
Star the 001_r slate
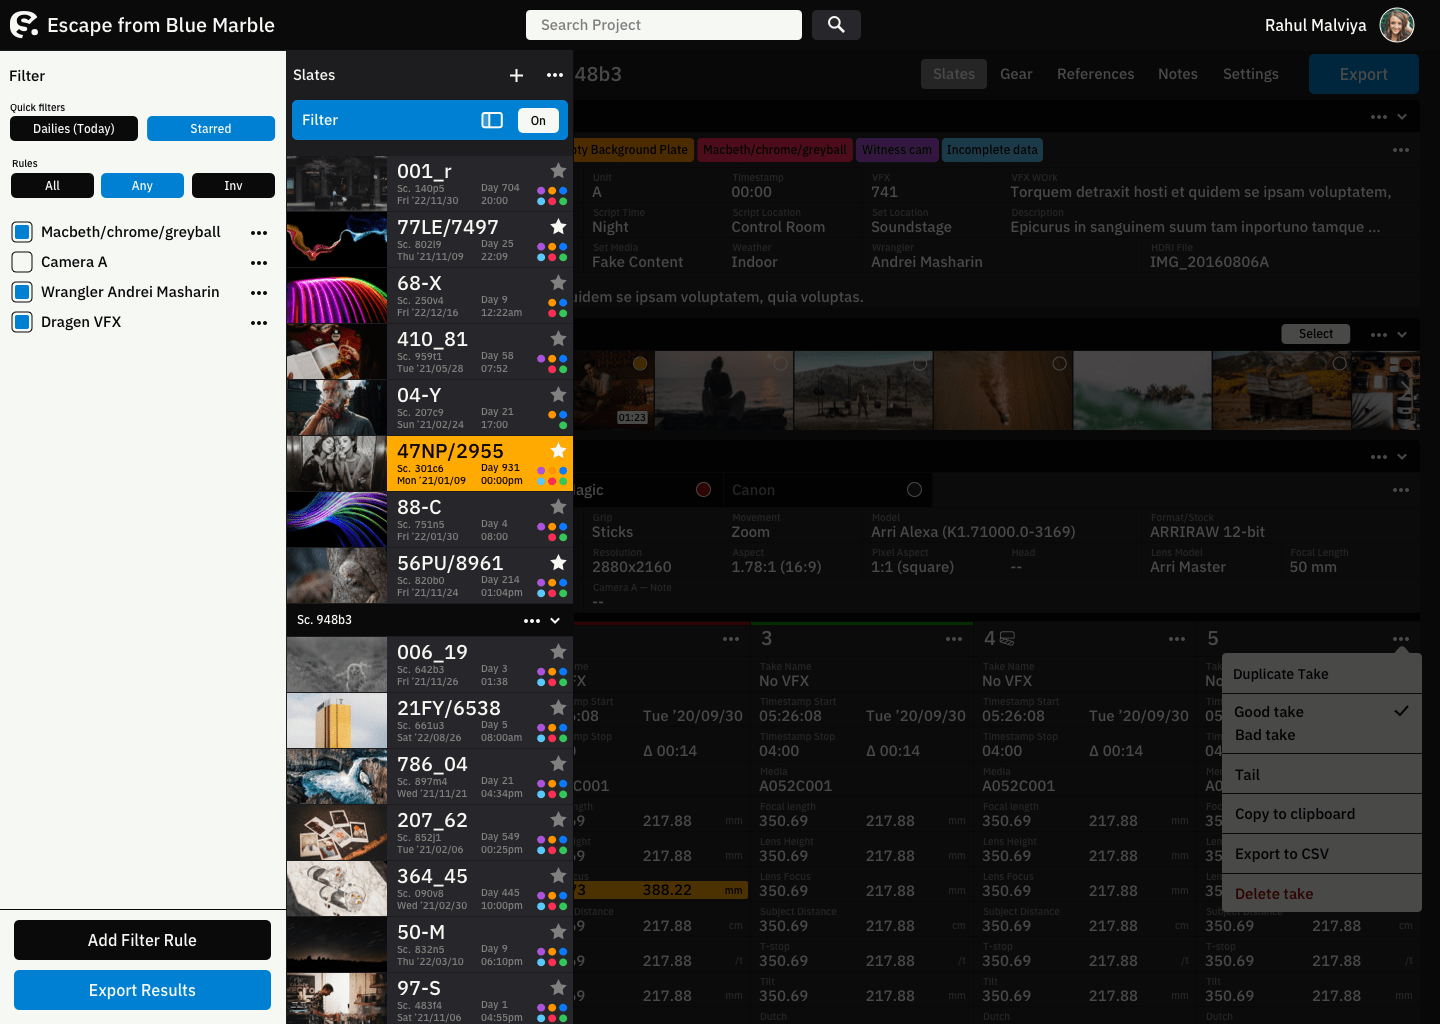pyautogui.click(x=558, y=170)
